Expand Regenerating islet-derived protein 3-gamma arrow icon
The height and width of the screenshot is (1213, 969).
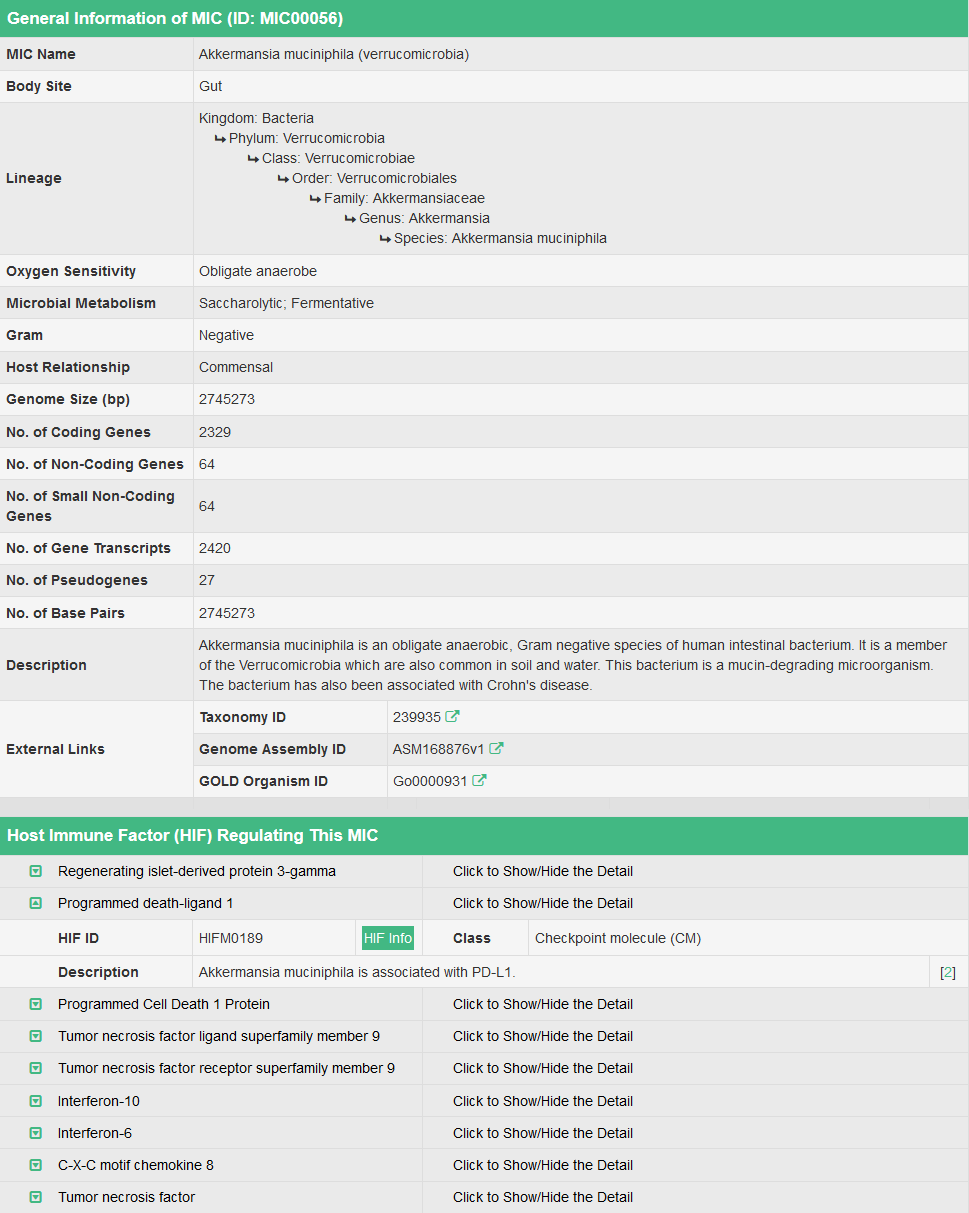(36, 872)
